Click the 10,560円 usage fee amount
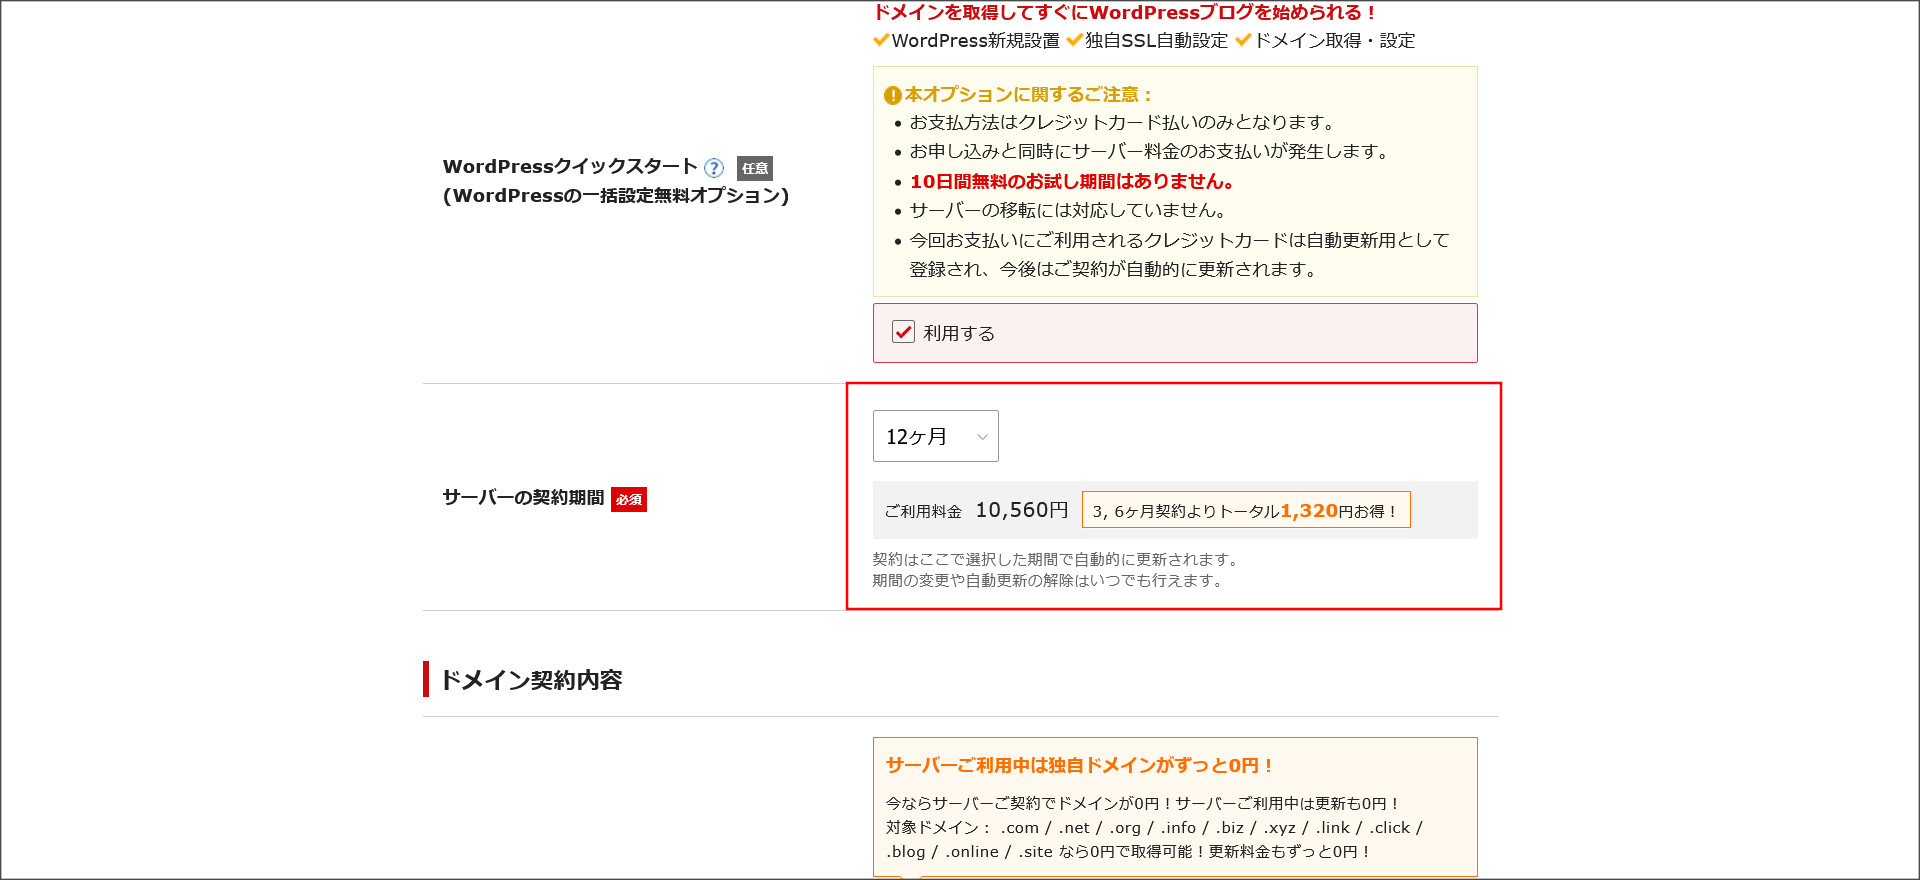 (1021, 510)
